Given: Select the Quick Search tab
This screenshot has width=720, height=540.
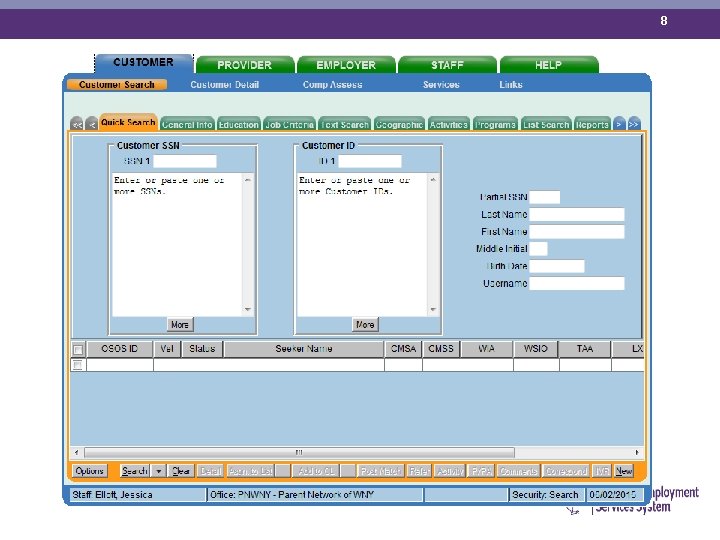Looking at the screenshot, I should point(128,122).
